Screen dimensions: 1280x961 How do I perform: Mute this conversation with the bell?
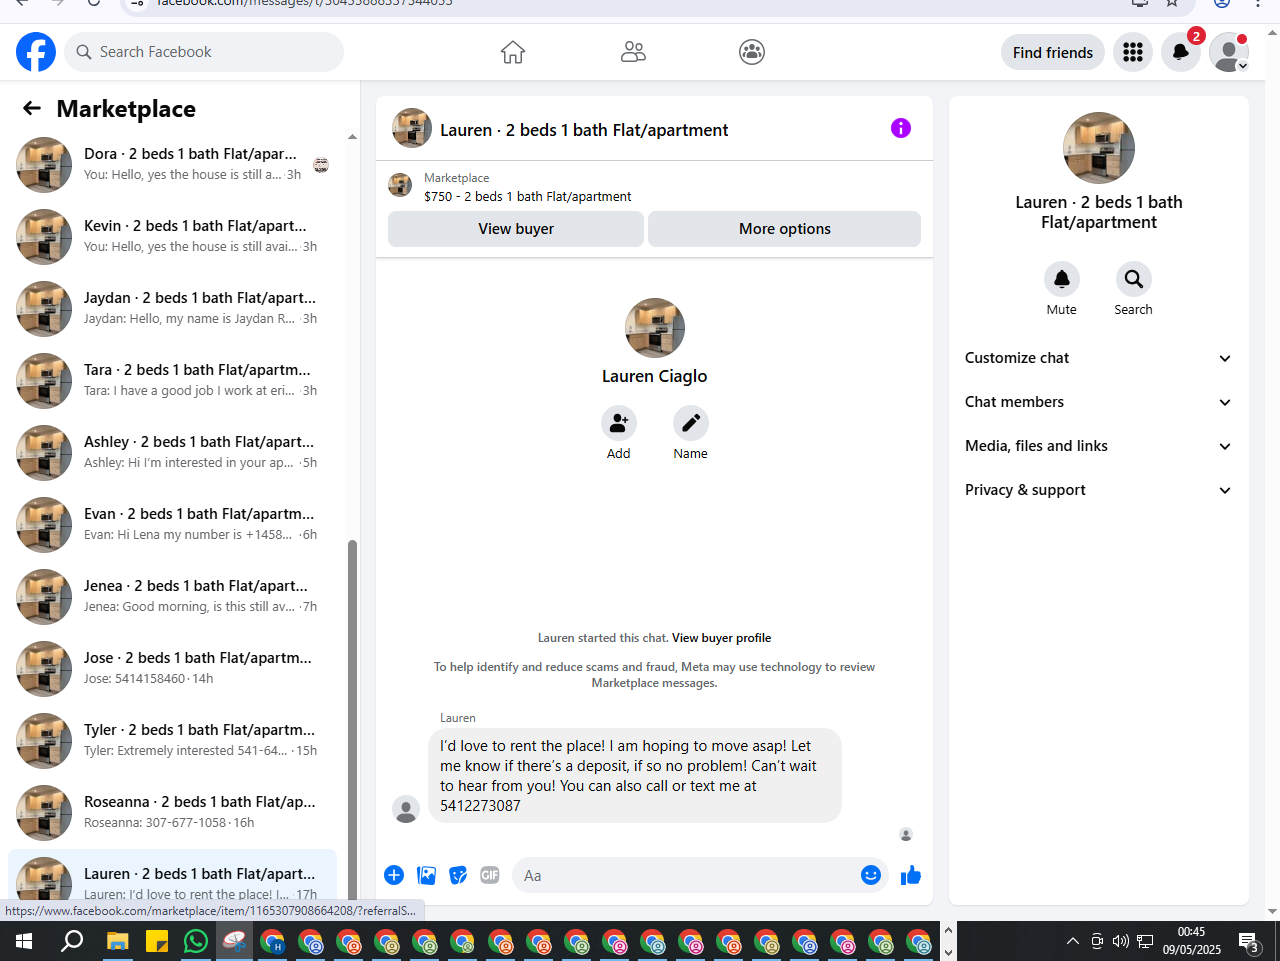[x=1062, y=279]
